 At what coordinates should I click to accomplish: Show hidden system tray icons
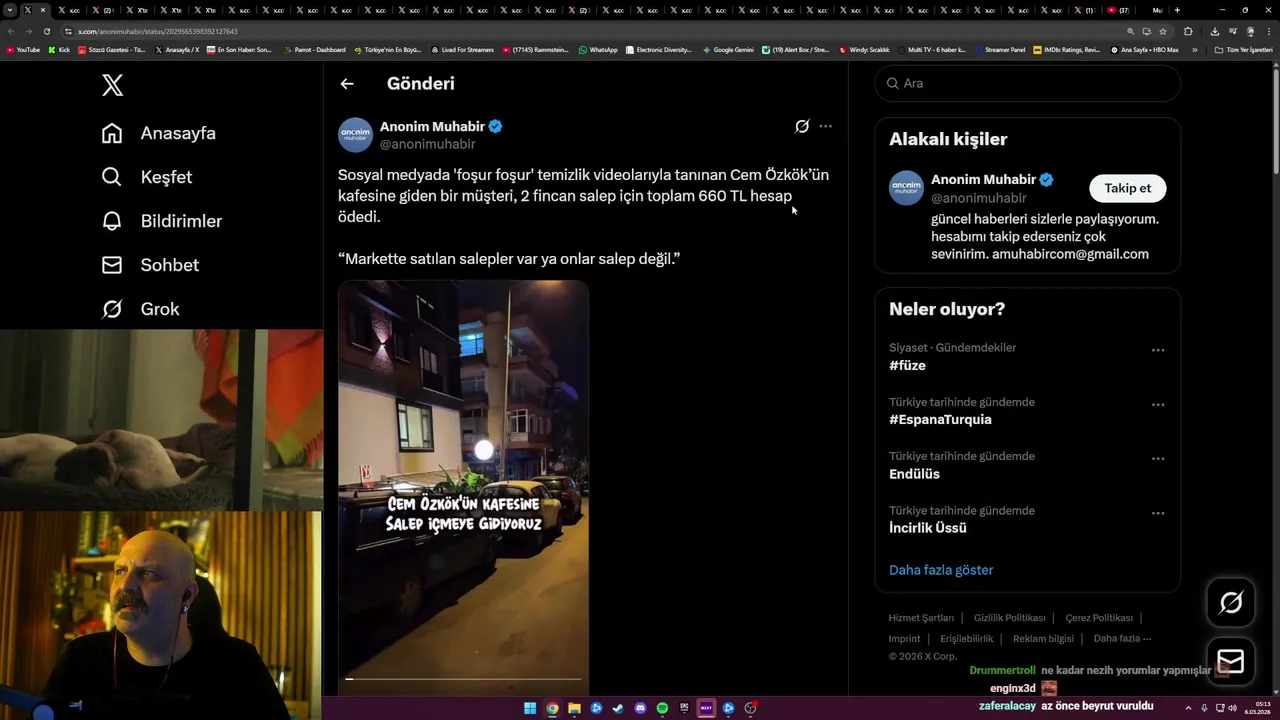coord(1189,708)
